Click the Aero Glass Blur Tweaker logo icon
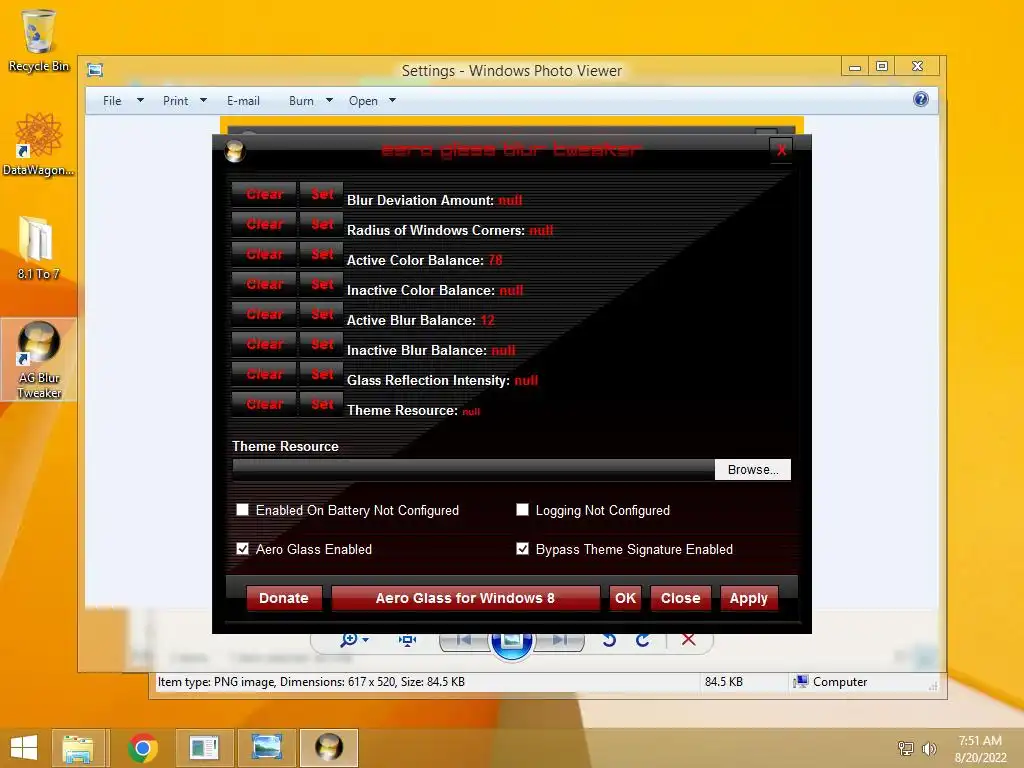 [x=234, y=151]
